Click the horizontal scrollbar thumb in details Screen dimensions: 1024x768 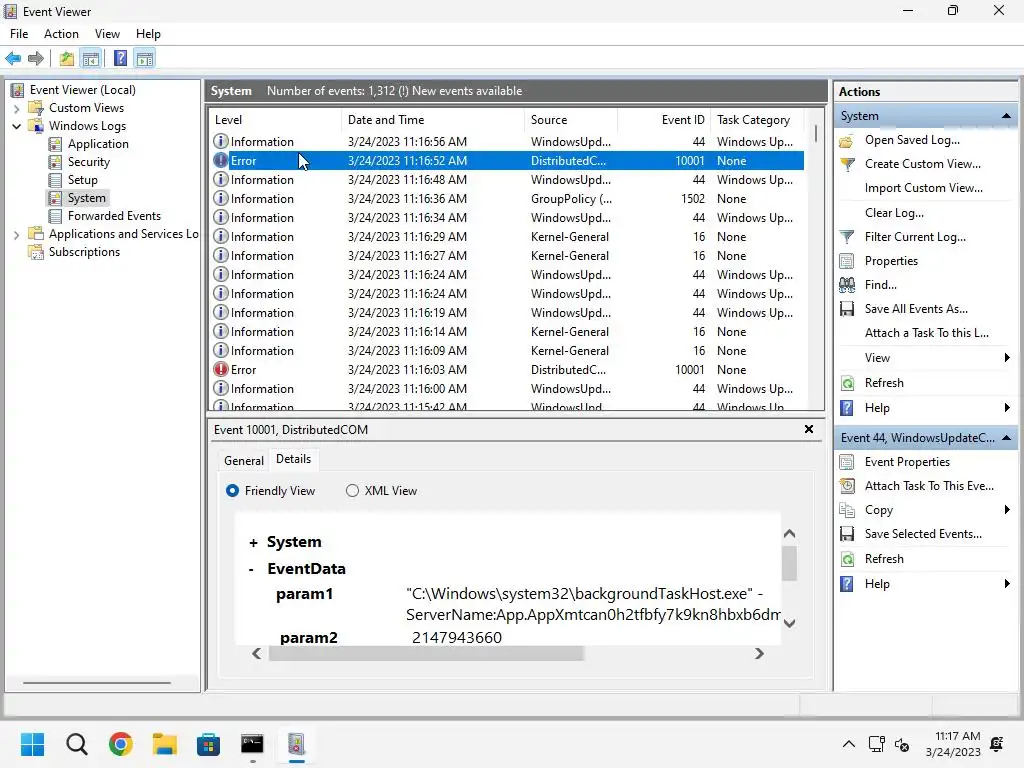426,654
